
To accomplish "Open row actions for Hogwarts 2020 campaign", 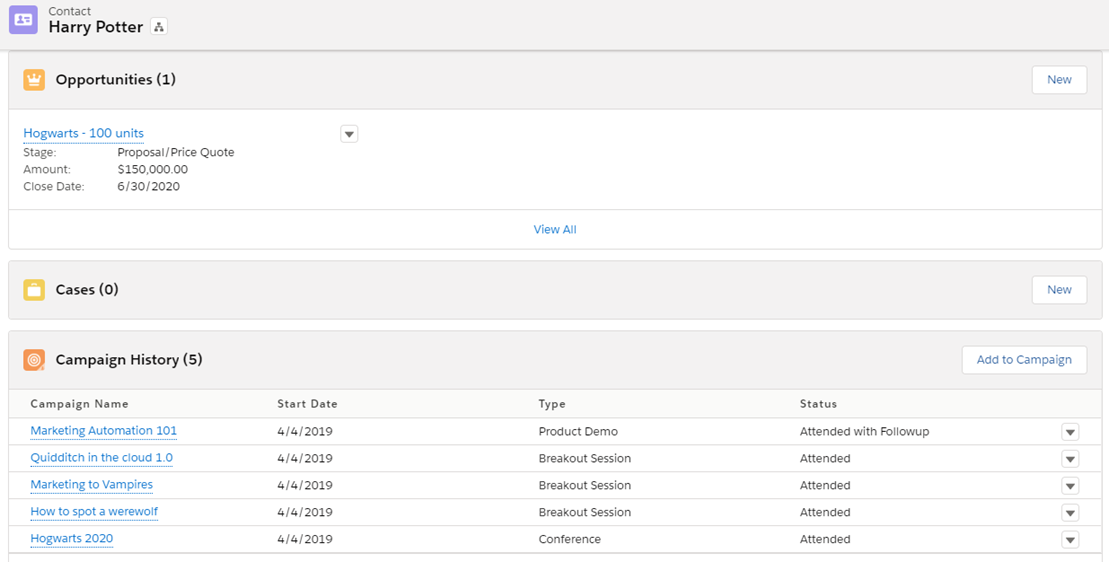I will point(1070,540).
